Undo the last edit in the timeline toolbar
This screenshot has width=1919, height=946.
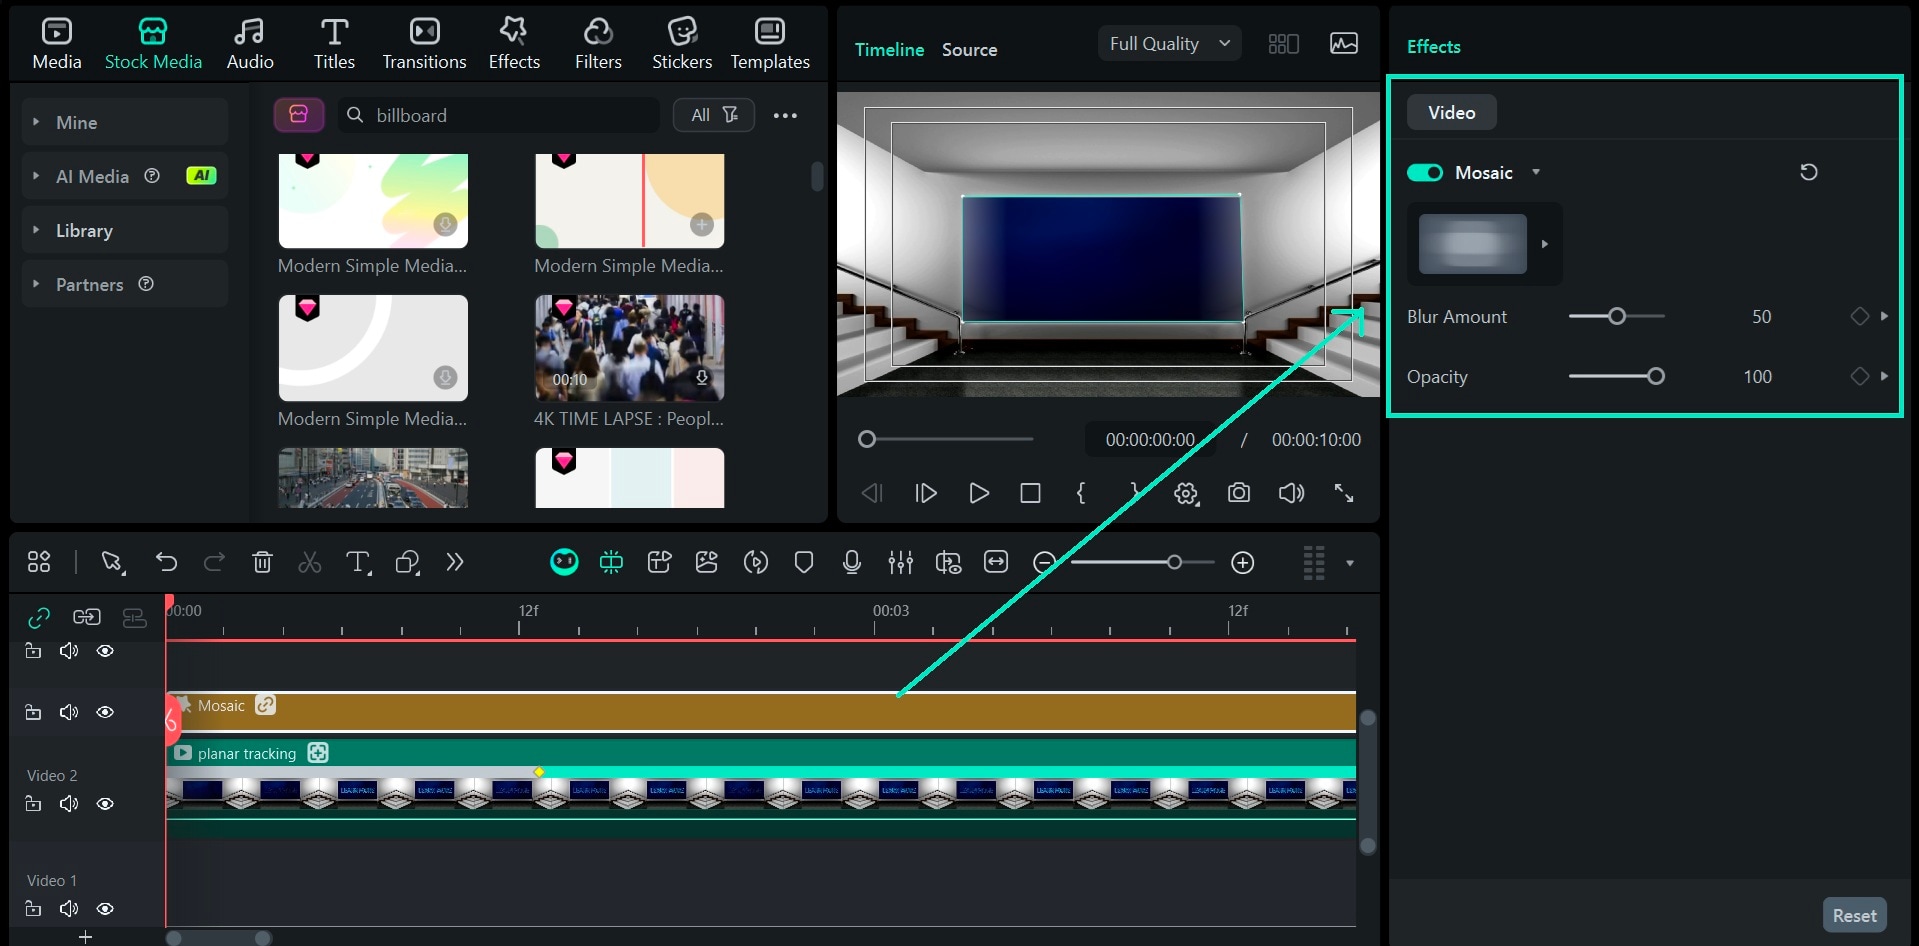166,562
